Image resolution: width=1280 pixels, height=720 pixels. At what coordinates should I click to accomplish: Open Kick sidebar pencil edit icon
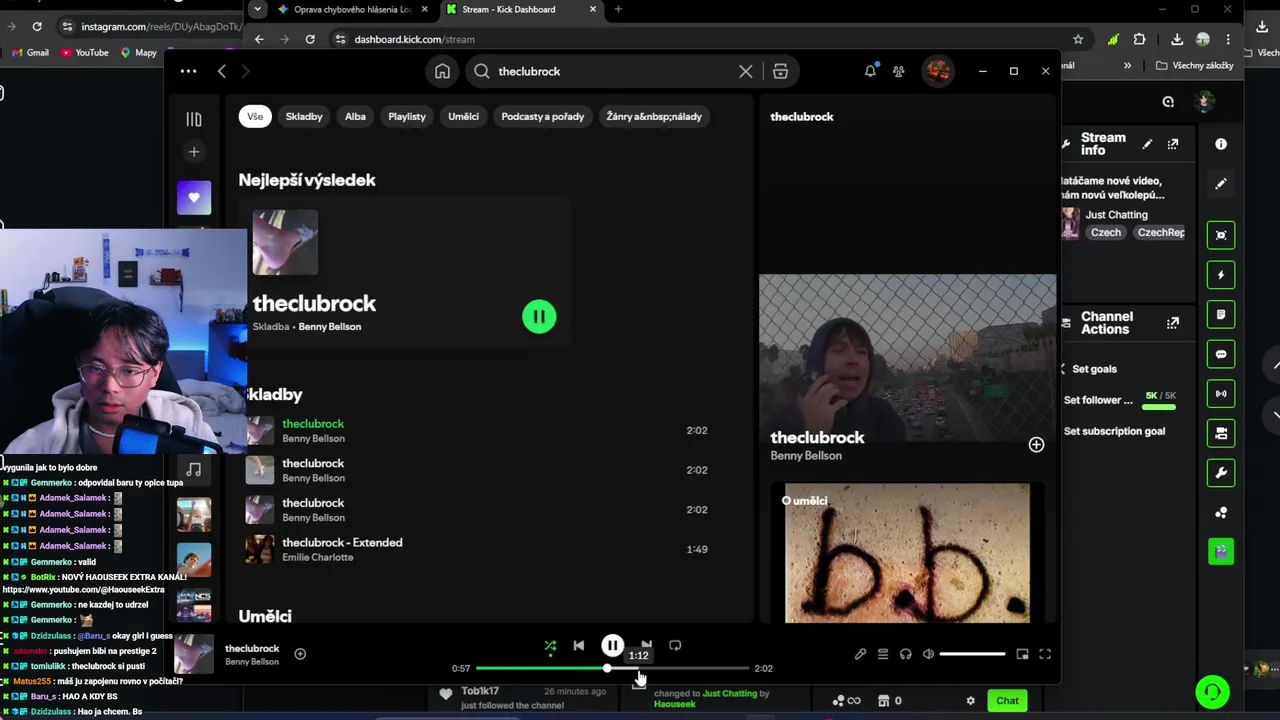point(1221,184)
